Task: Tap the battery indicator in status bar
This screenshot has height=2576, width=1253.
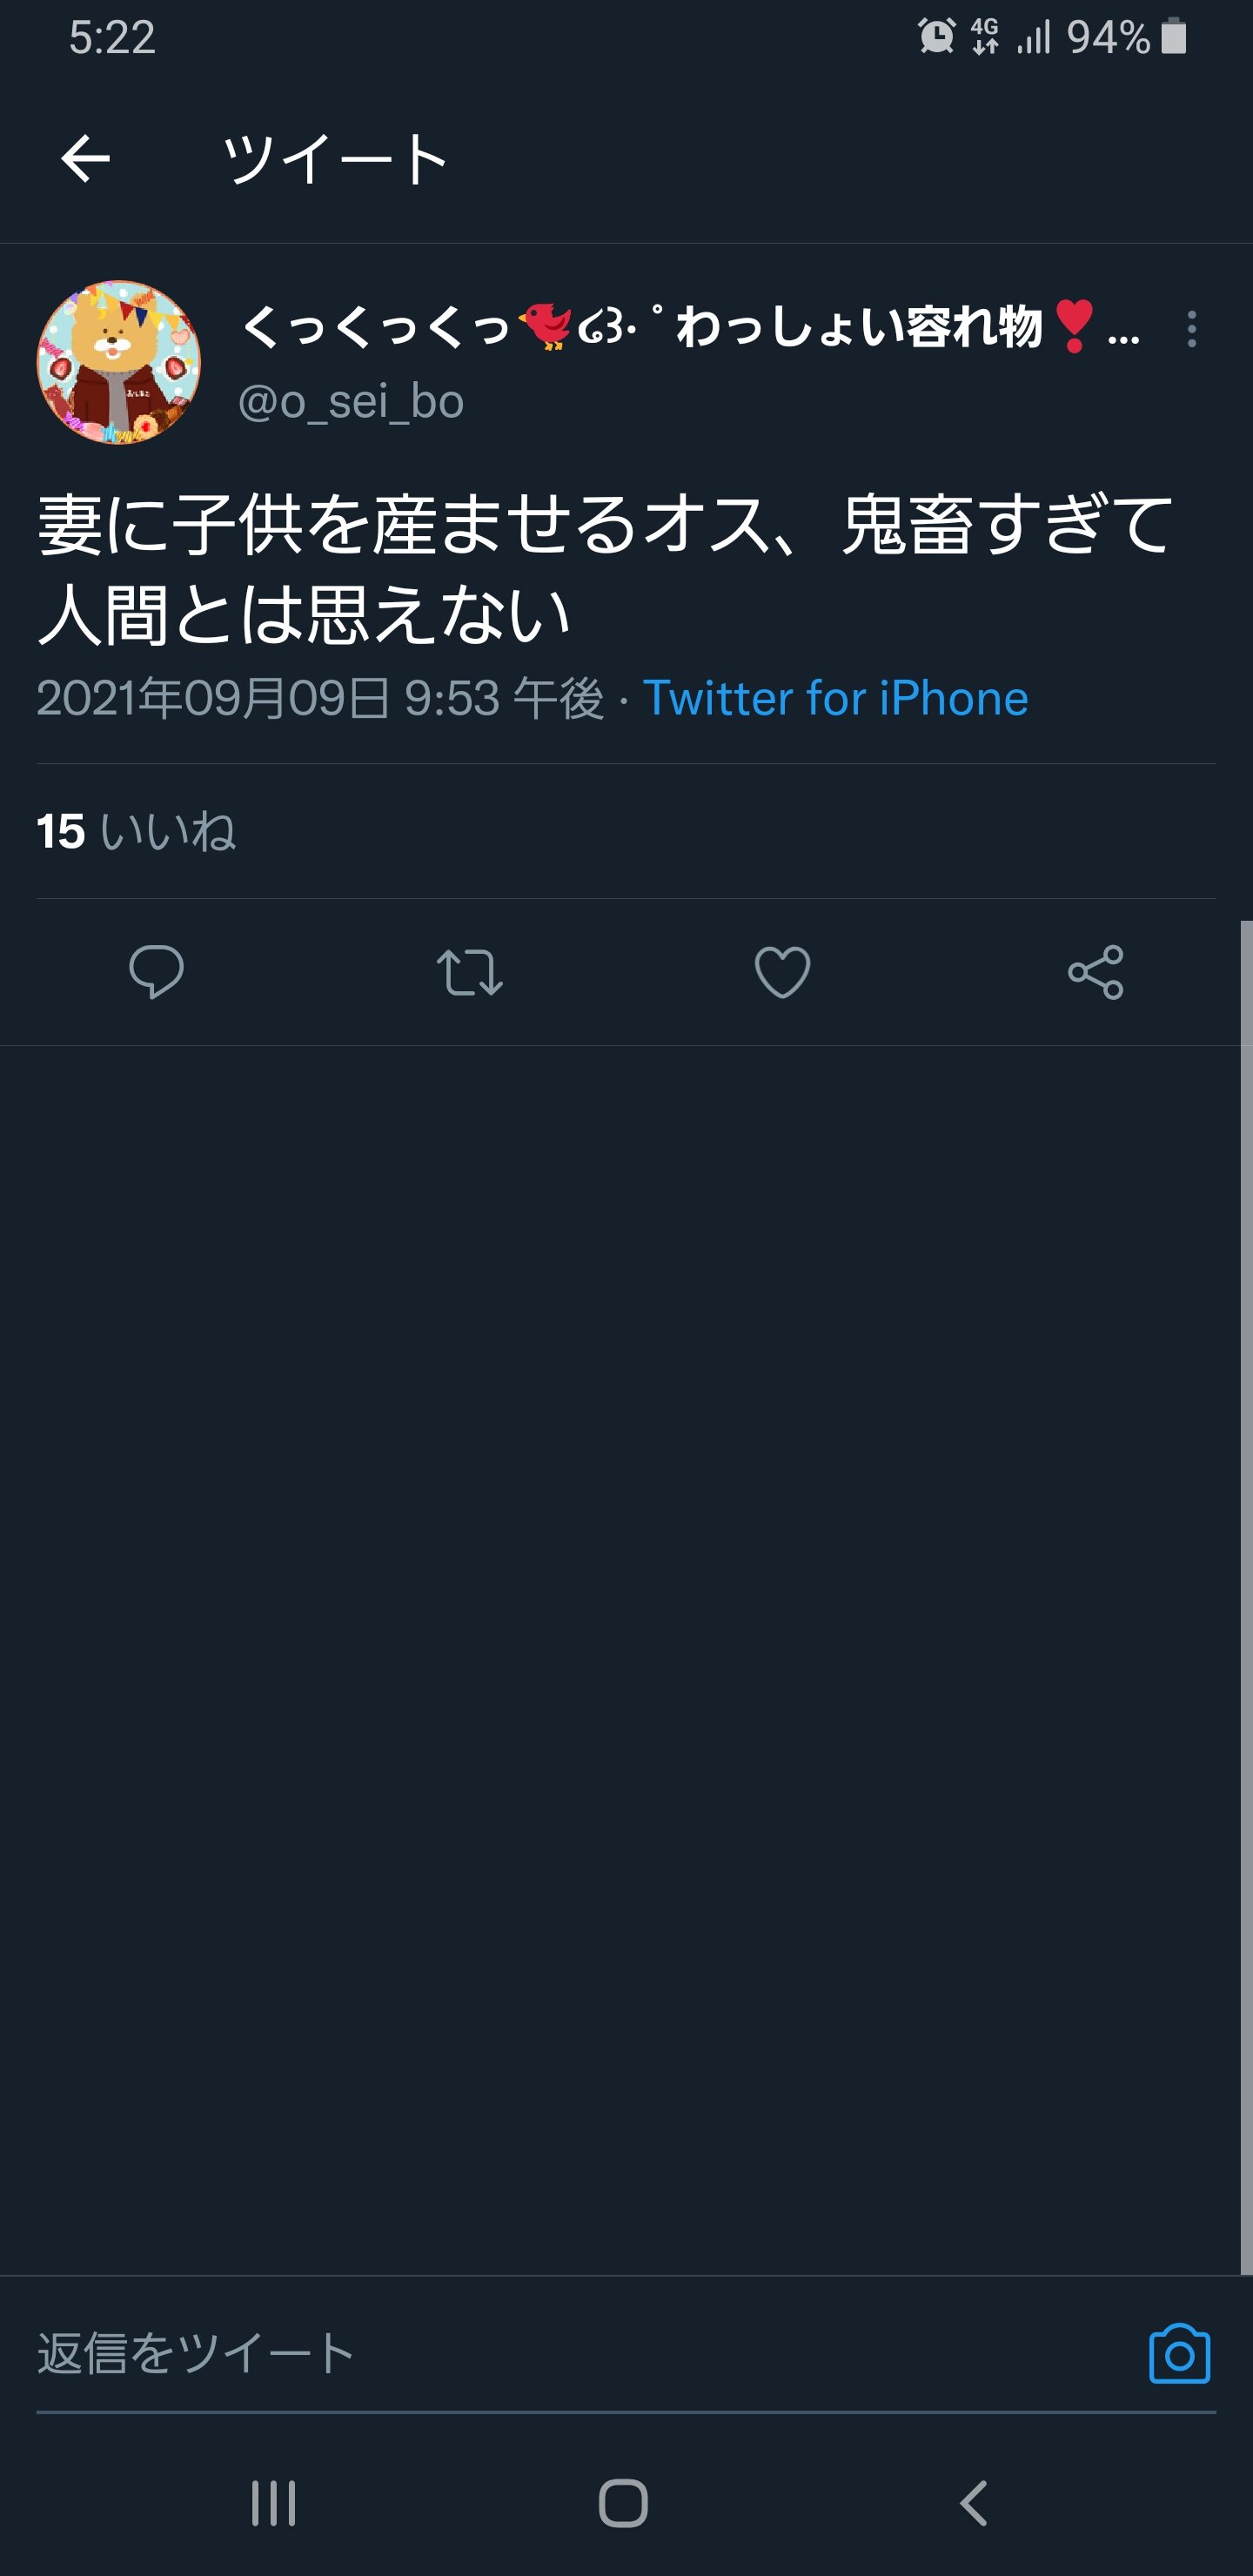Action: point(1174,37)
